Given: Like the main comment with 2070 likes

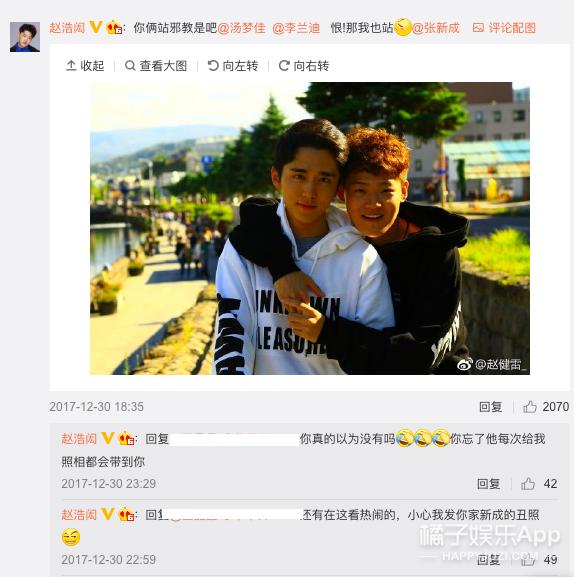Looking at the screenshot, I should coord(546,407).
